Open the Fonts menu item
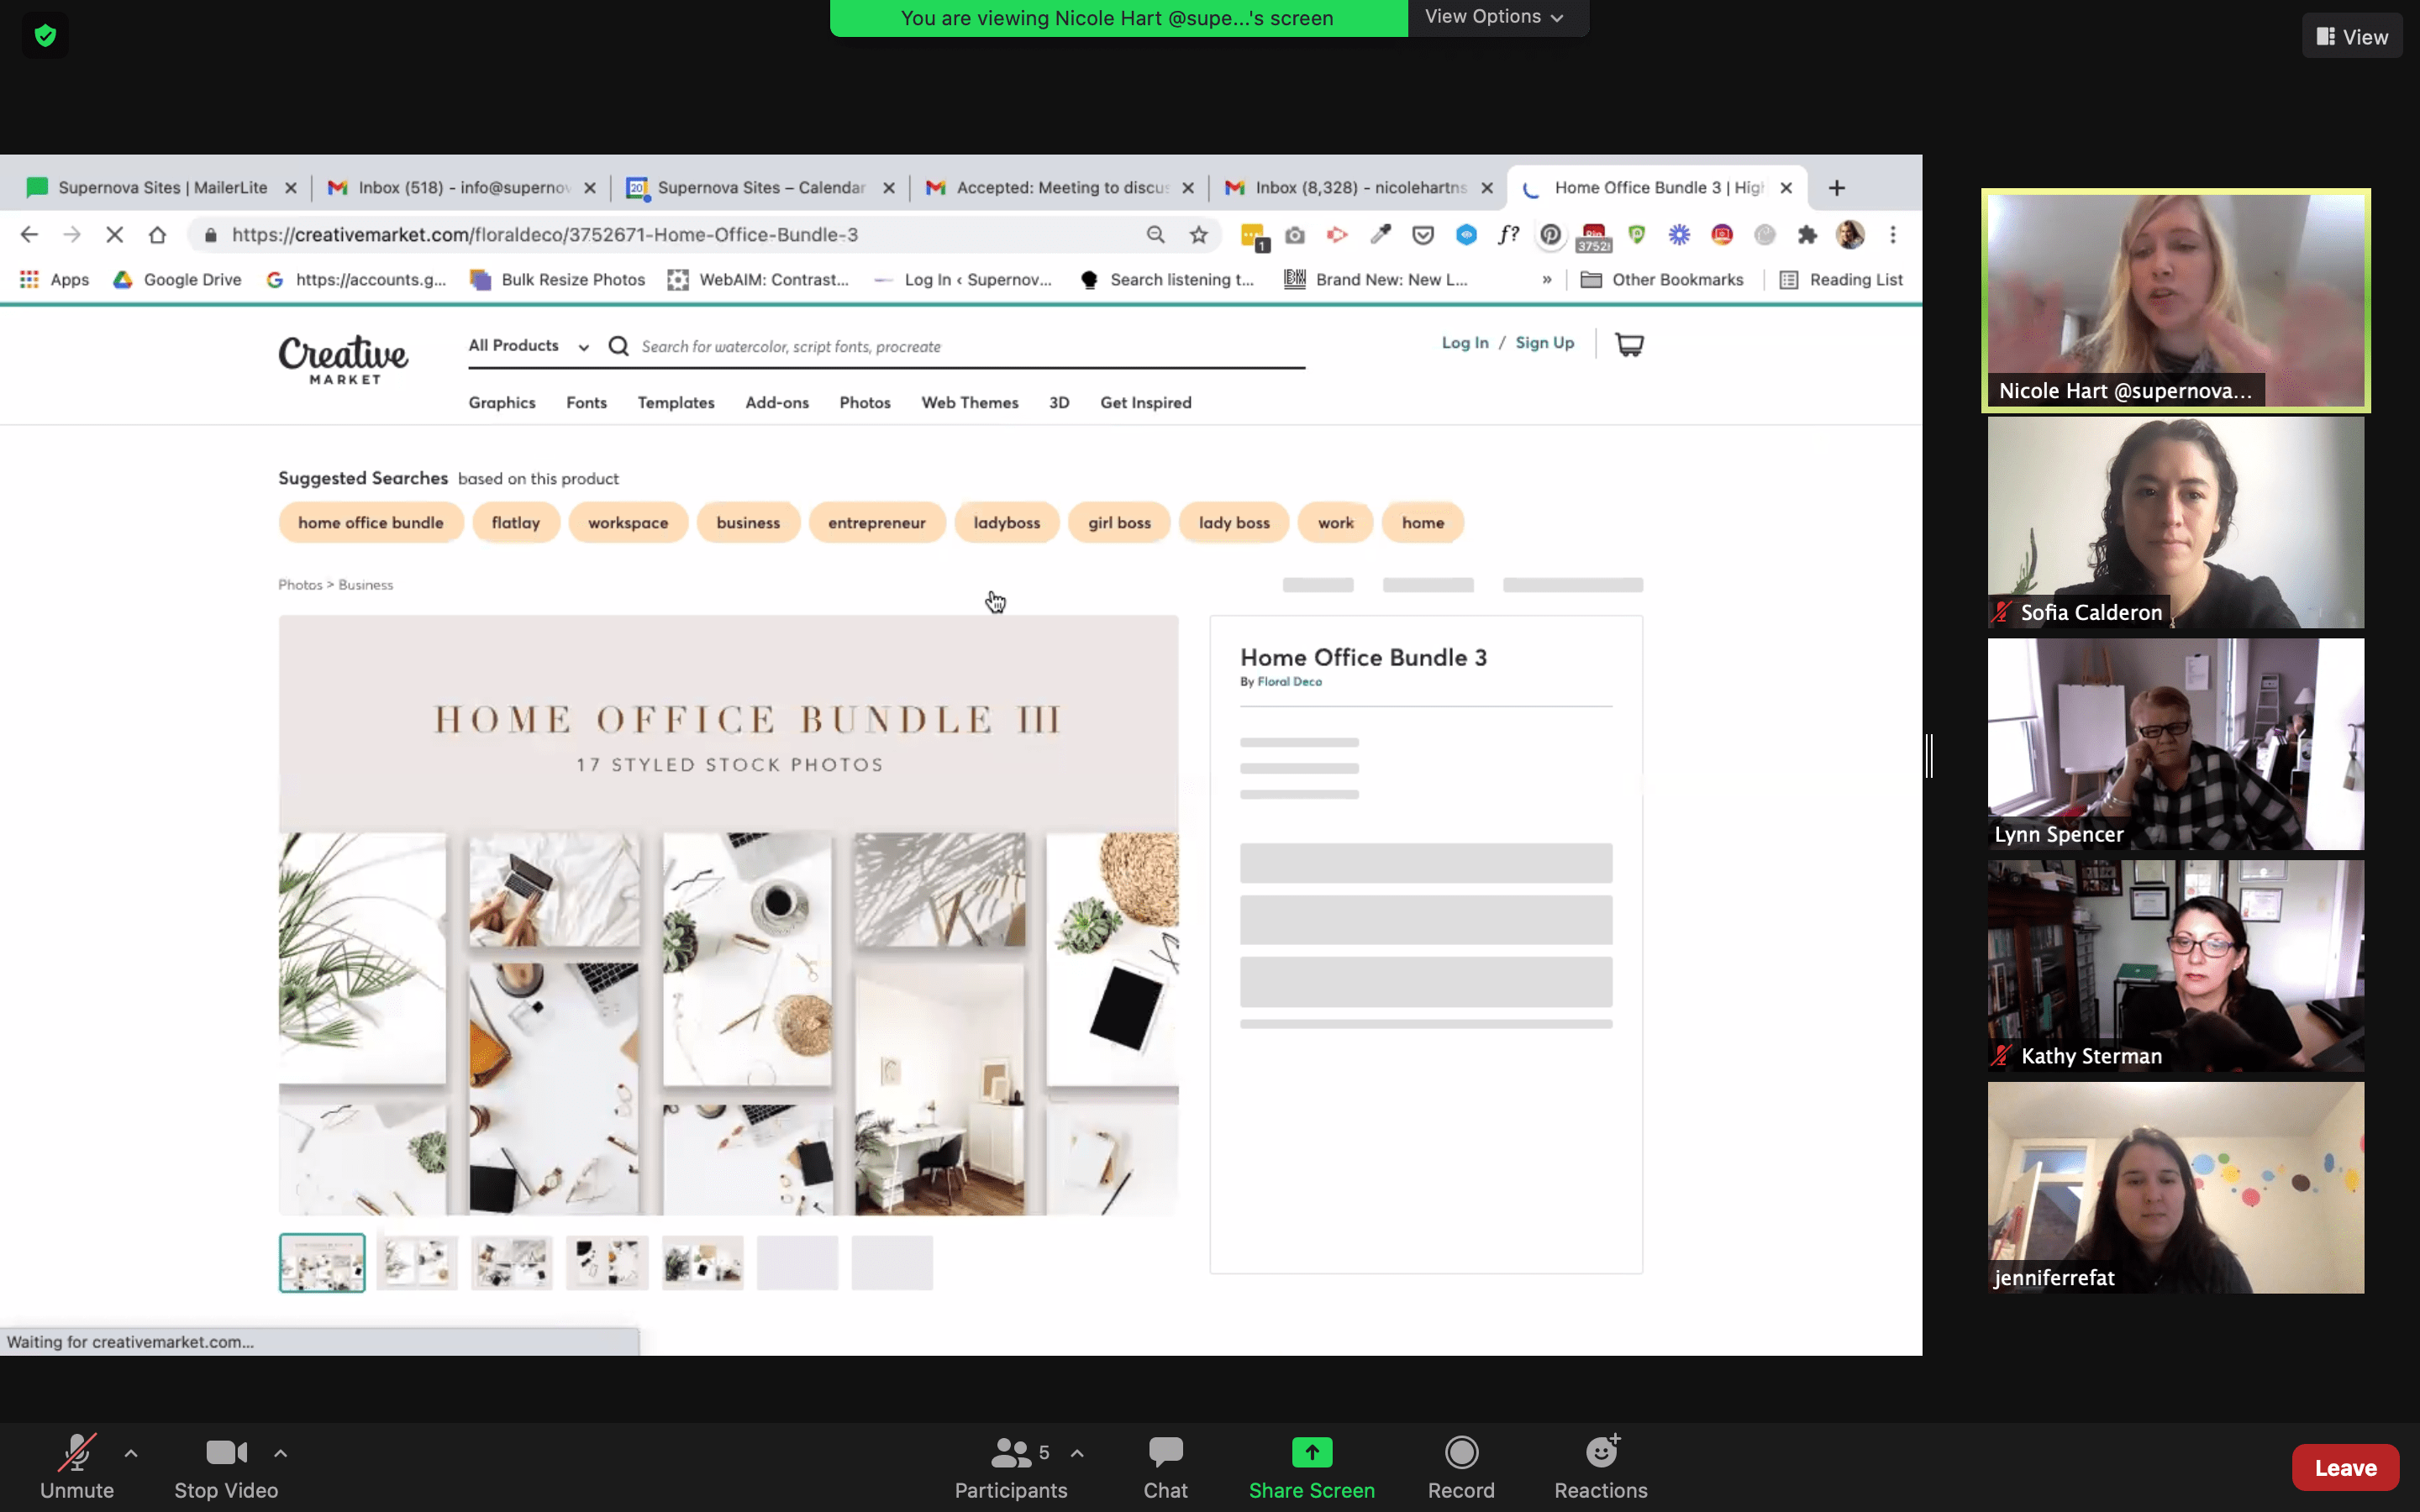Viewport: 2420px width, 1512px height. tap(586, 403)
